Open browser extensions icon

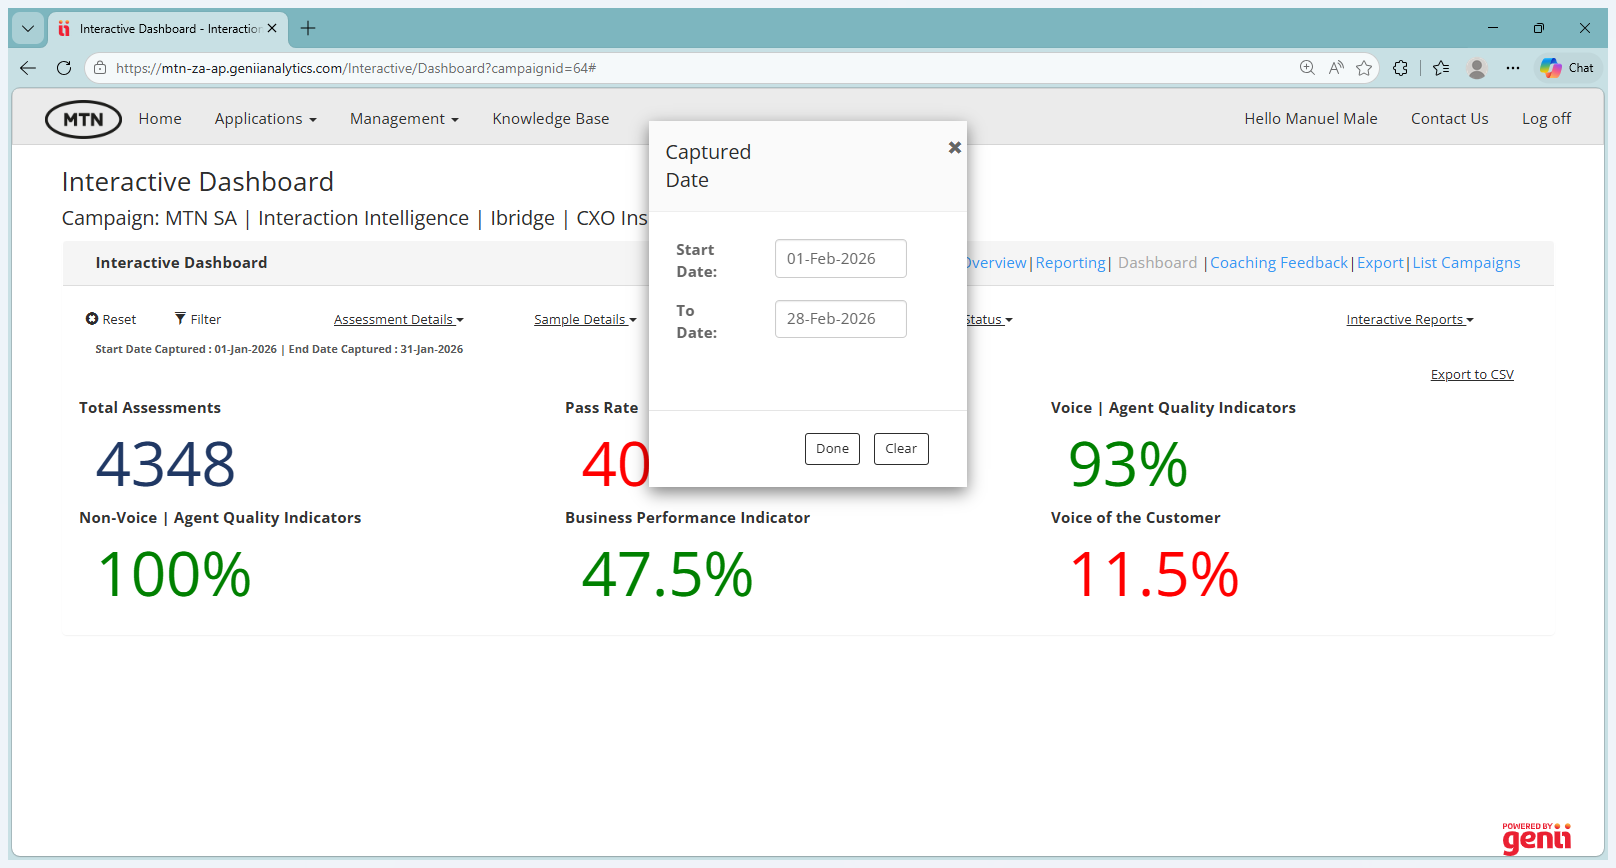pyautogui.click(x=1400, y=68)
